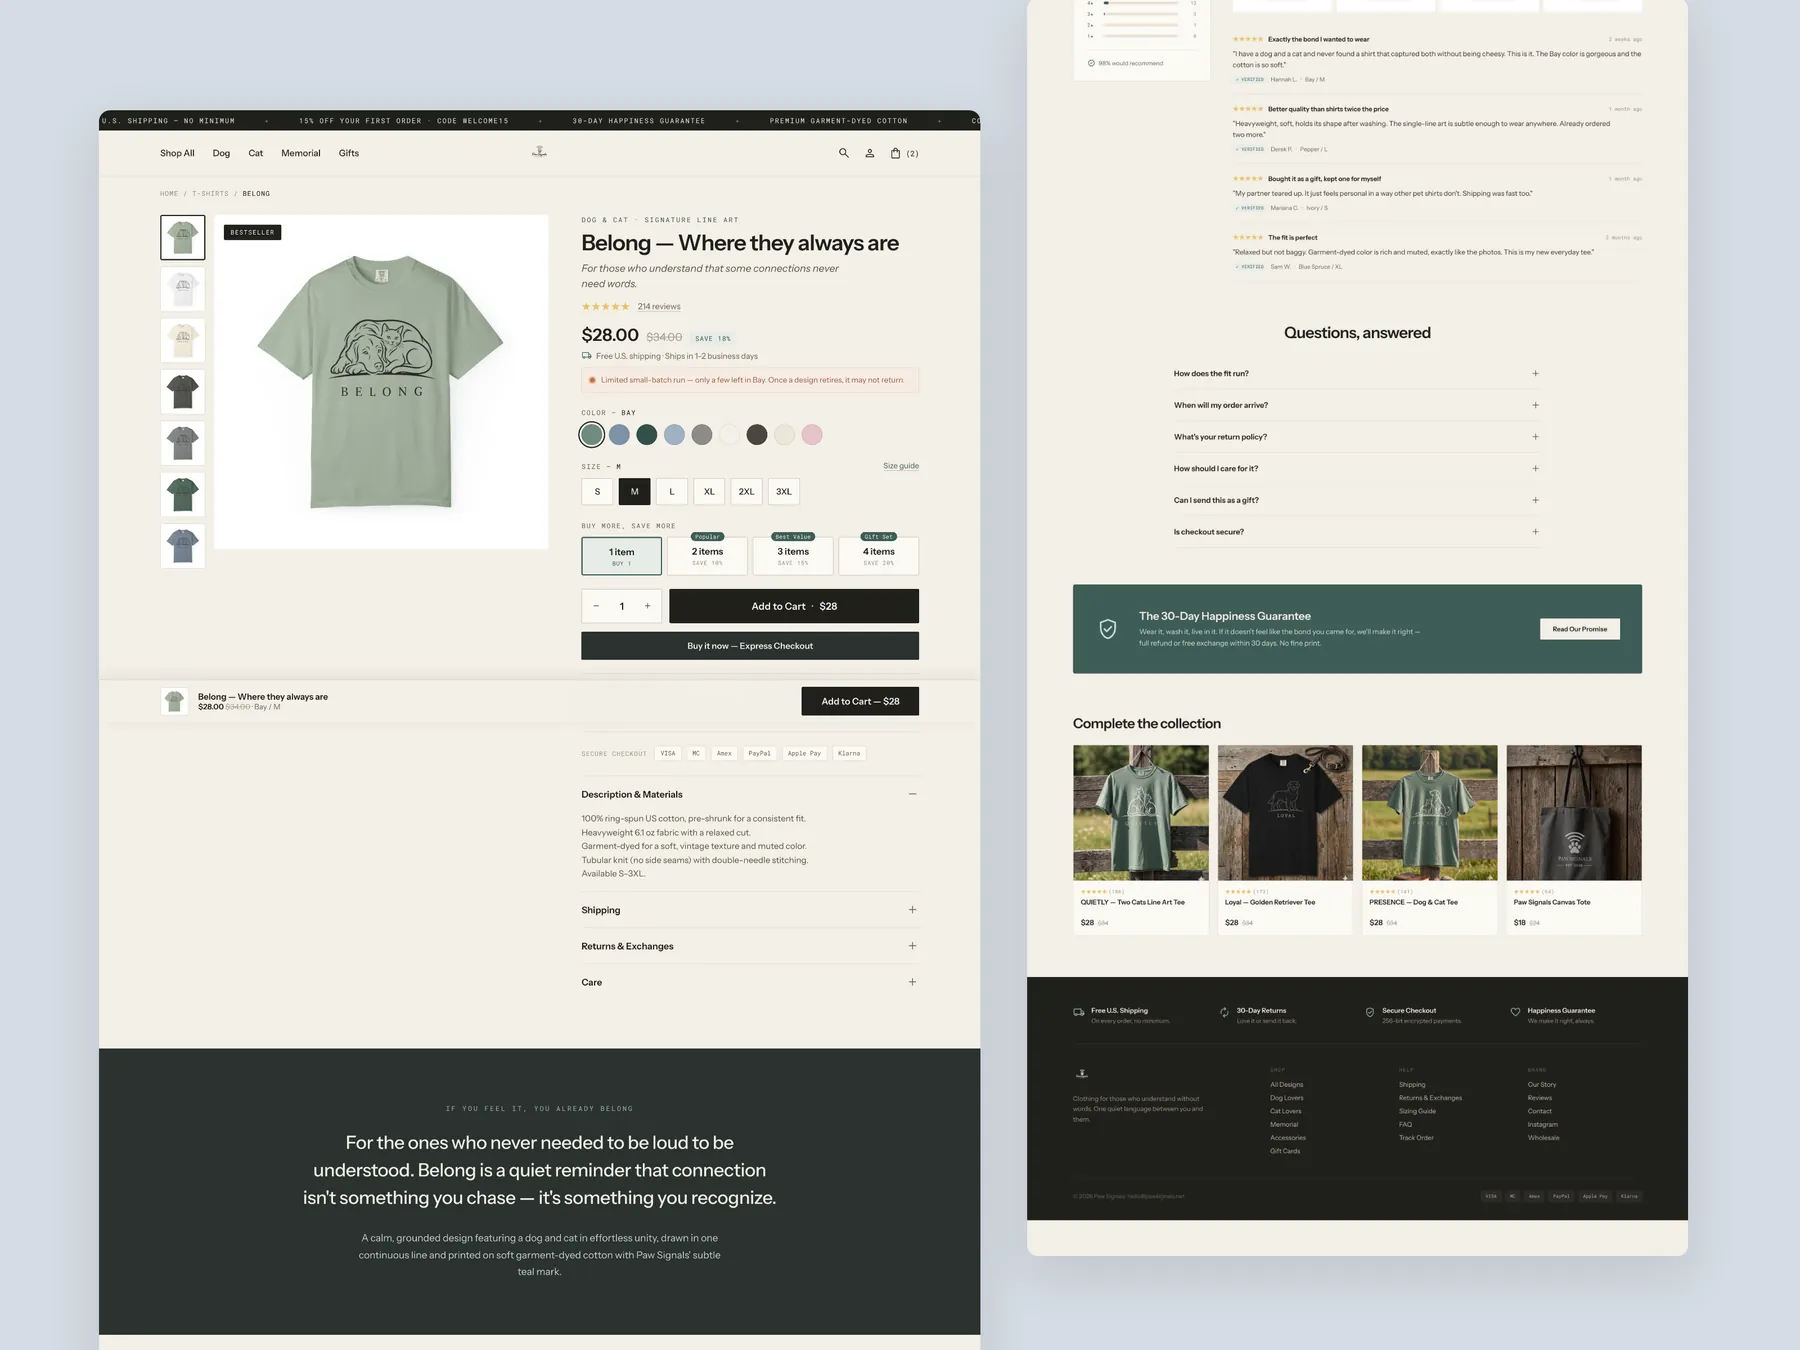View the charcoal tee thumbnail
Image resolution: width=1800 pixels, height=1350 pixels.
[183, 392]
